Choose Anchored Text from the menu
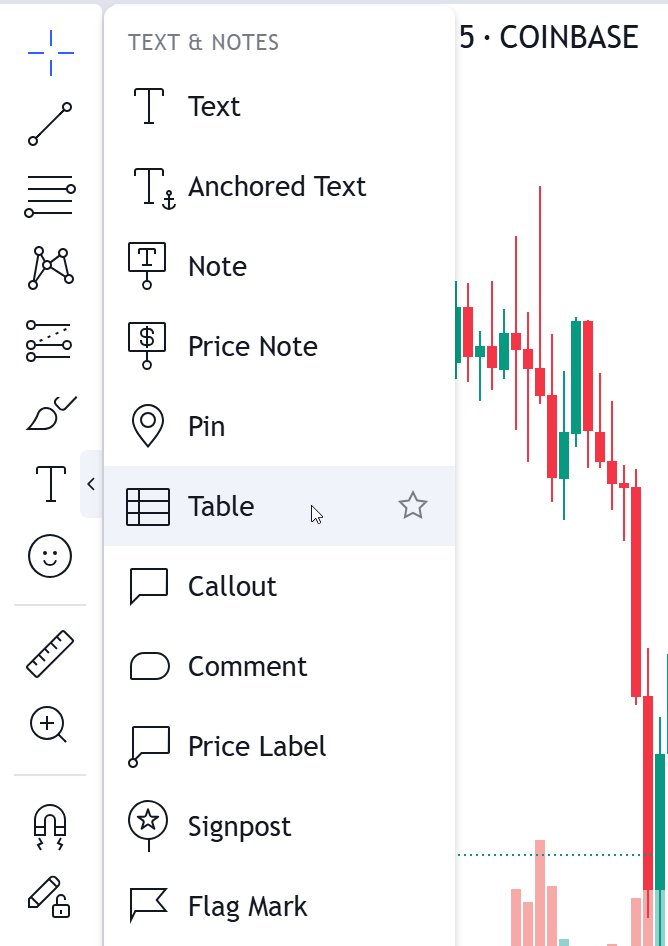 point(276,187)
